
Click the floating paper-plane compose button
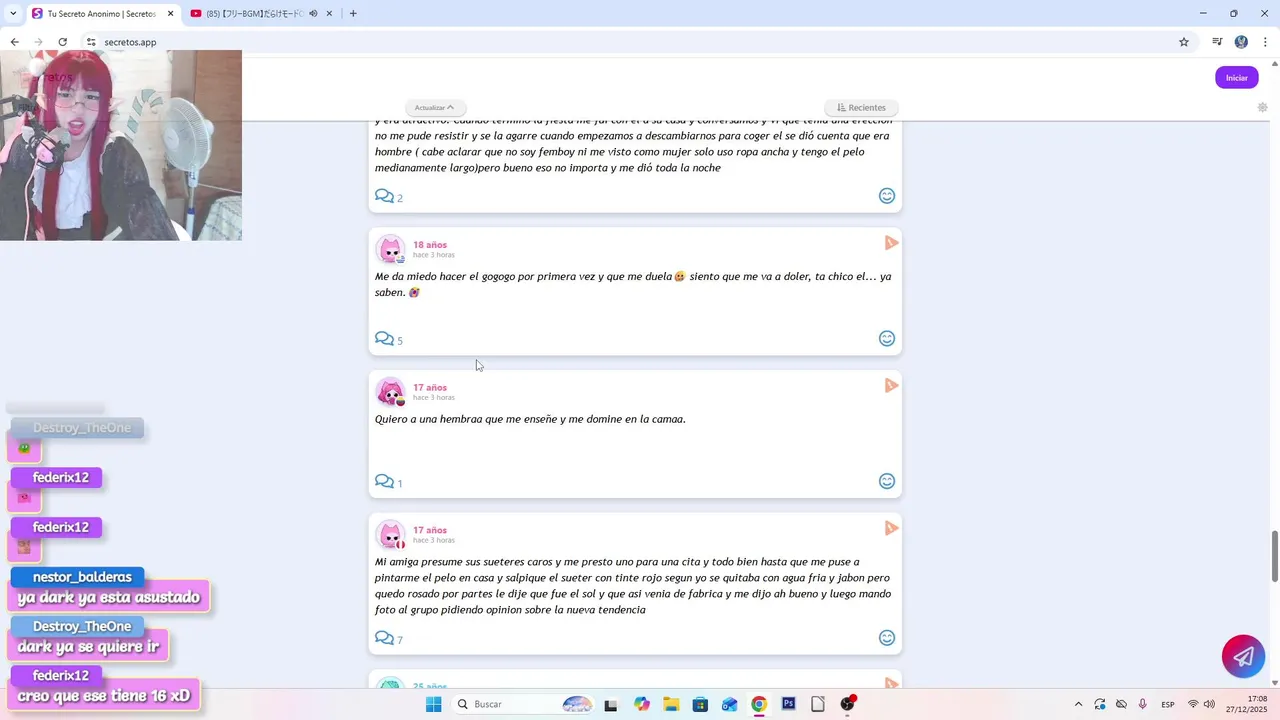point(1243,656)
